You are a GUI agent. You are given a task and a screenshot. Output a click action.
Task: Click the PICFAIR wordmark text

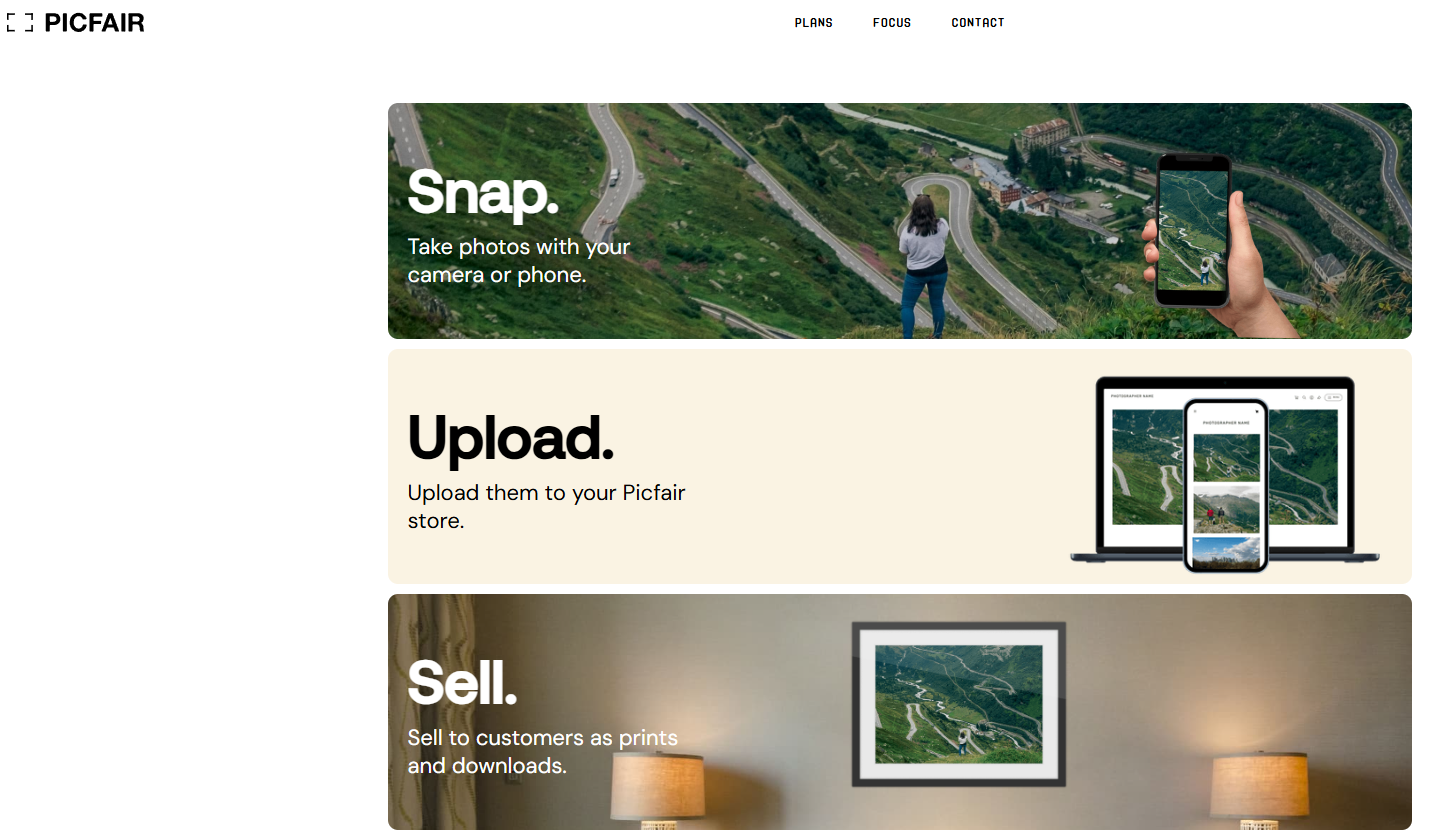click(x=95, y=22)
